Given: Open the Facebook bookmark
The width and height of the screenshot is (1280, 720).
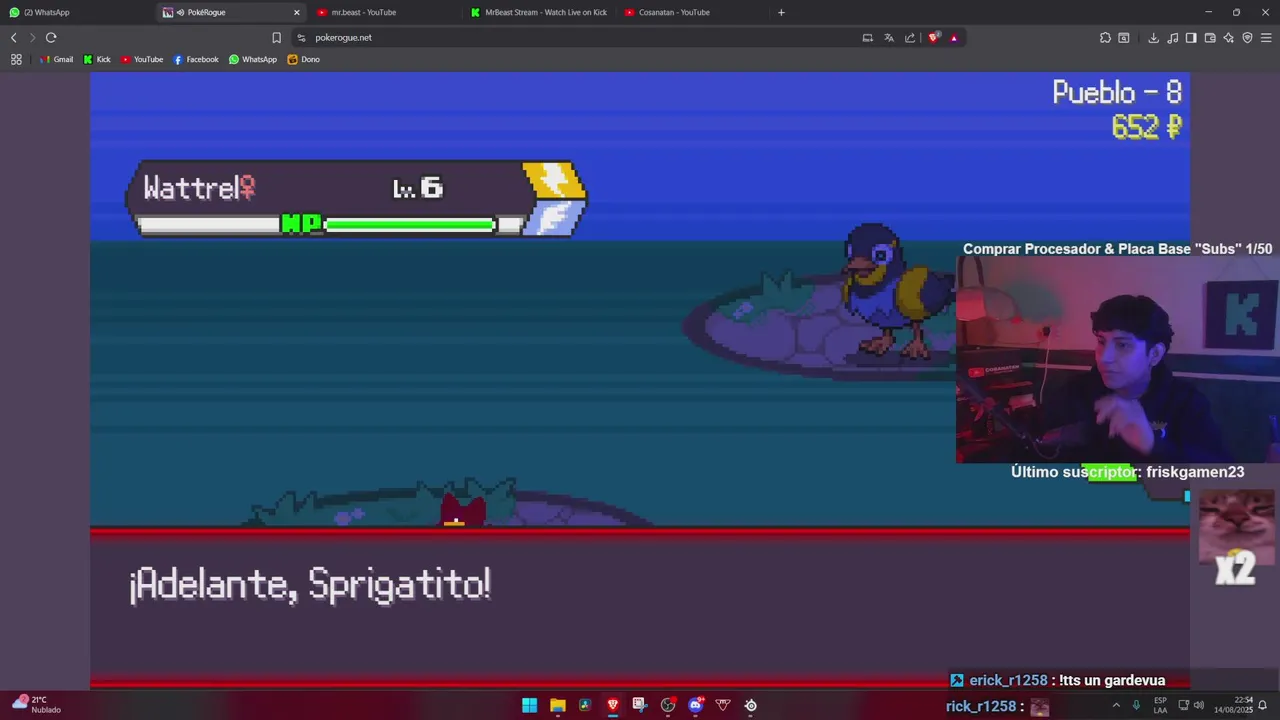Looking at the screenshot, I should (196, 59).
